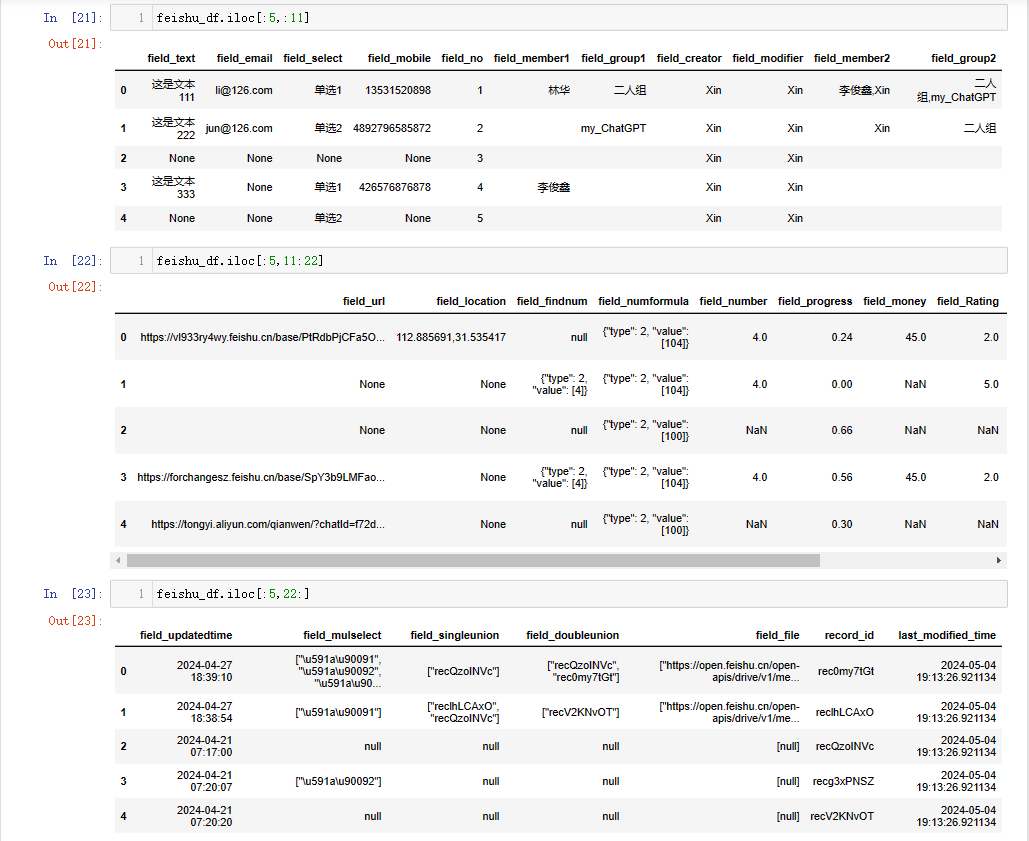
Task: Click the forchangesz.feishu.cn URL cell
Action: (x=261, y=477)
